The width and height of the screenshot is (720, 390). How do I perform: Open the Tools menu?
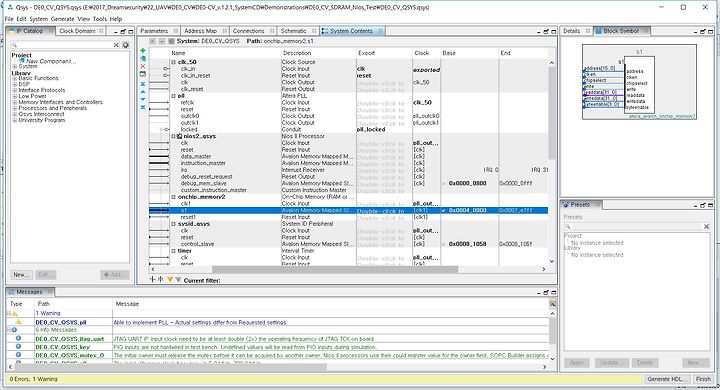point(100,19)
